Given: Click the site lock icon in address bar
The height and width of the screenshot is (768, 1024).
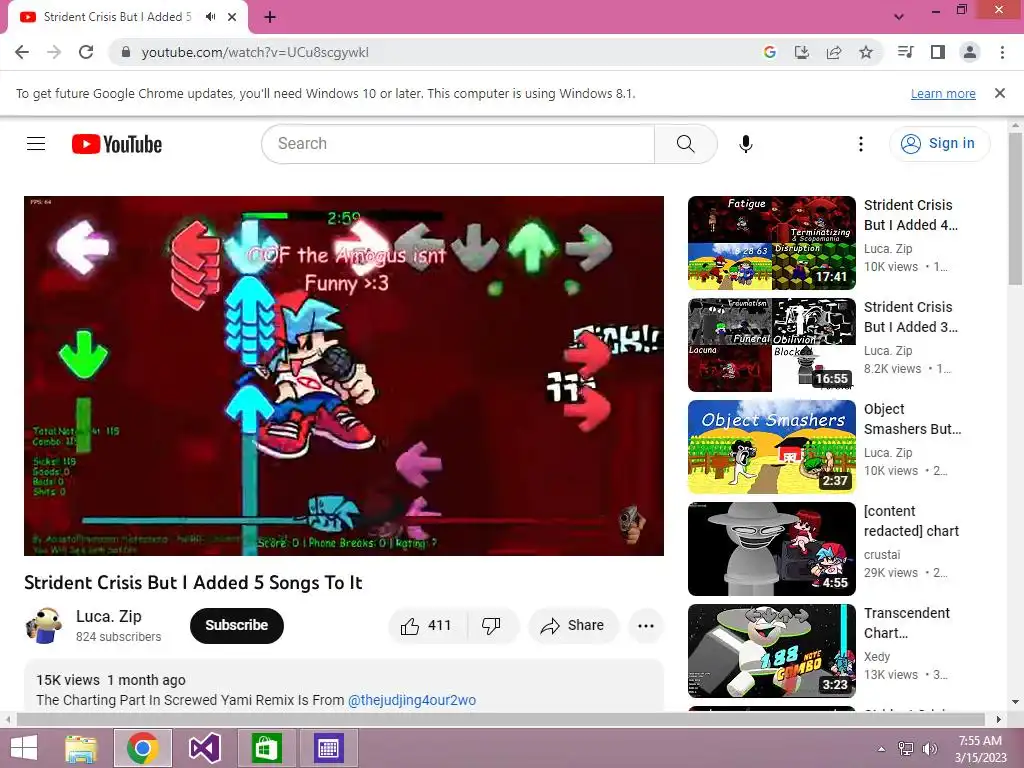Looking at the screenshot, I should pyautogui.click(x=126, y=52).
